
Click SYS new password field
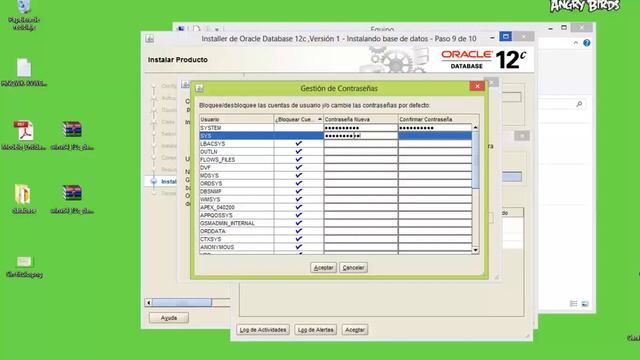(361, 136)
